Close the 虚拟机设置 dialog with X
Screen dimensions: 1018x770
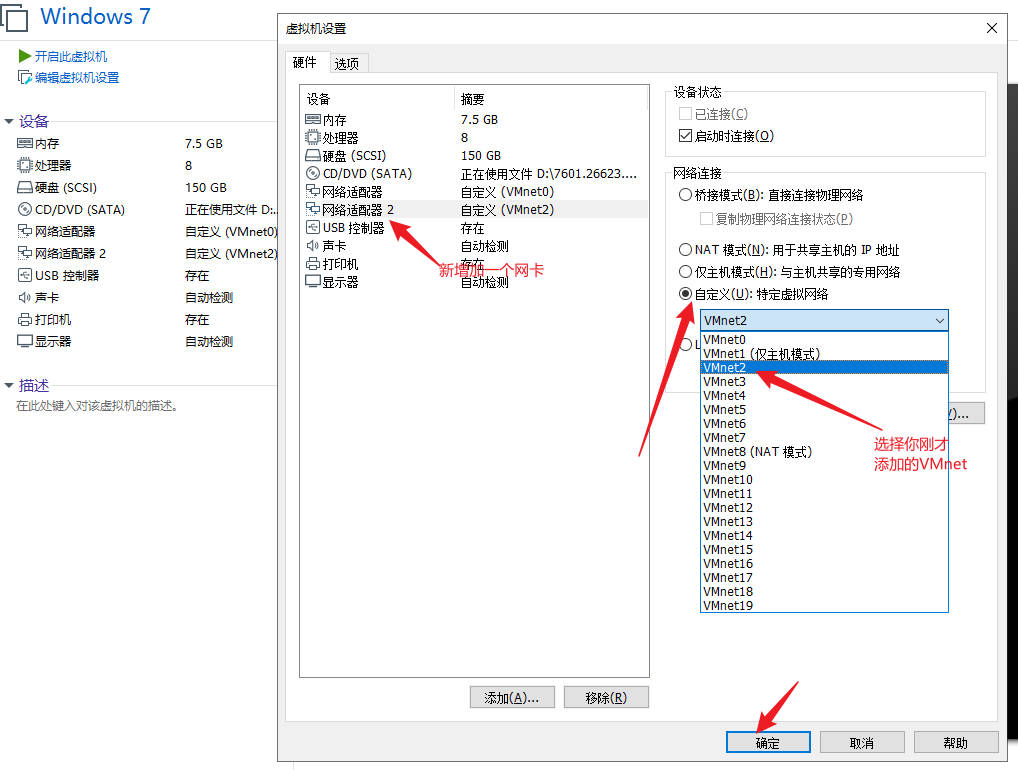pyautogui.click(x=991, y=28)
